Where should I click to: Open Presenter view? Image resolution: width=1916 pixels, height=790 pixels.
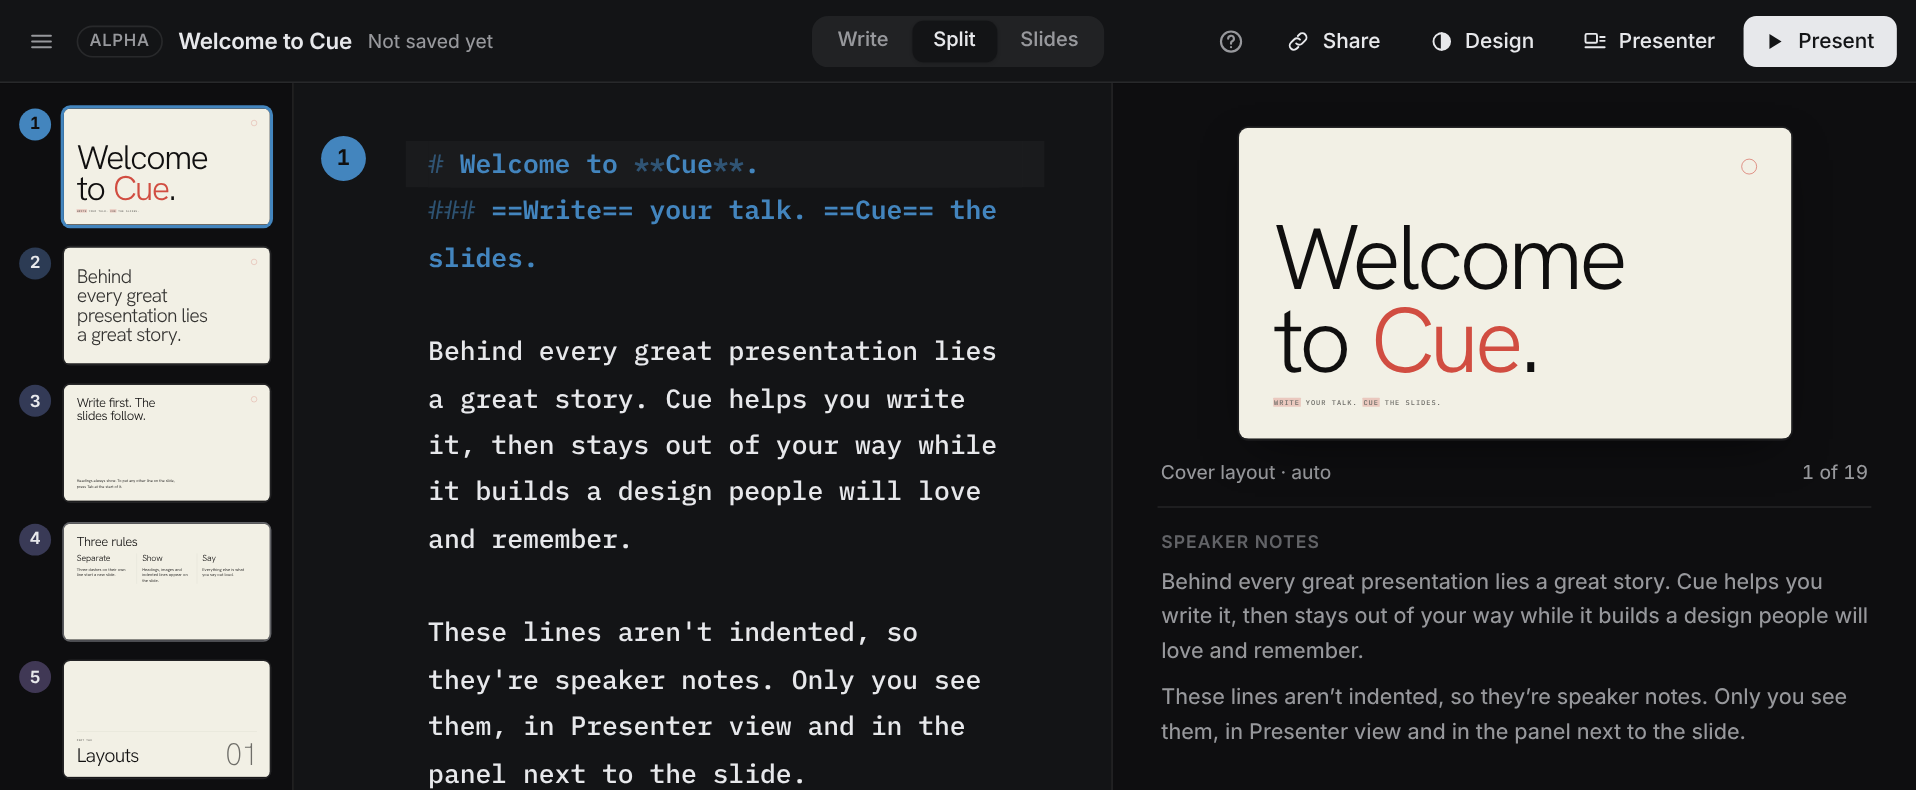(x=1649, y=41)
